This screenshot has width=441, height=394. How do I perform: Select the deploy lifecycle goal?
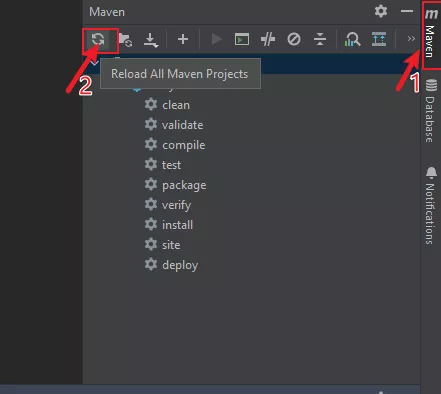point(171,265)
